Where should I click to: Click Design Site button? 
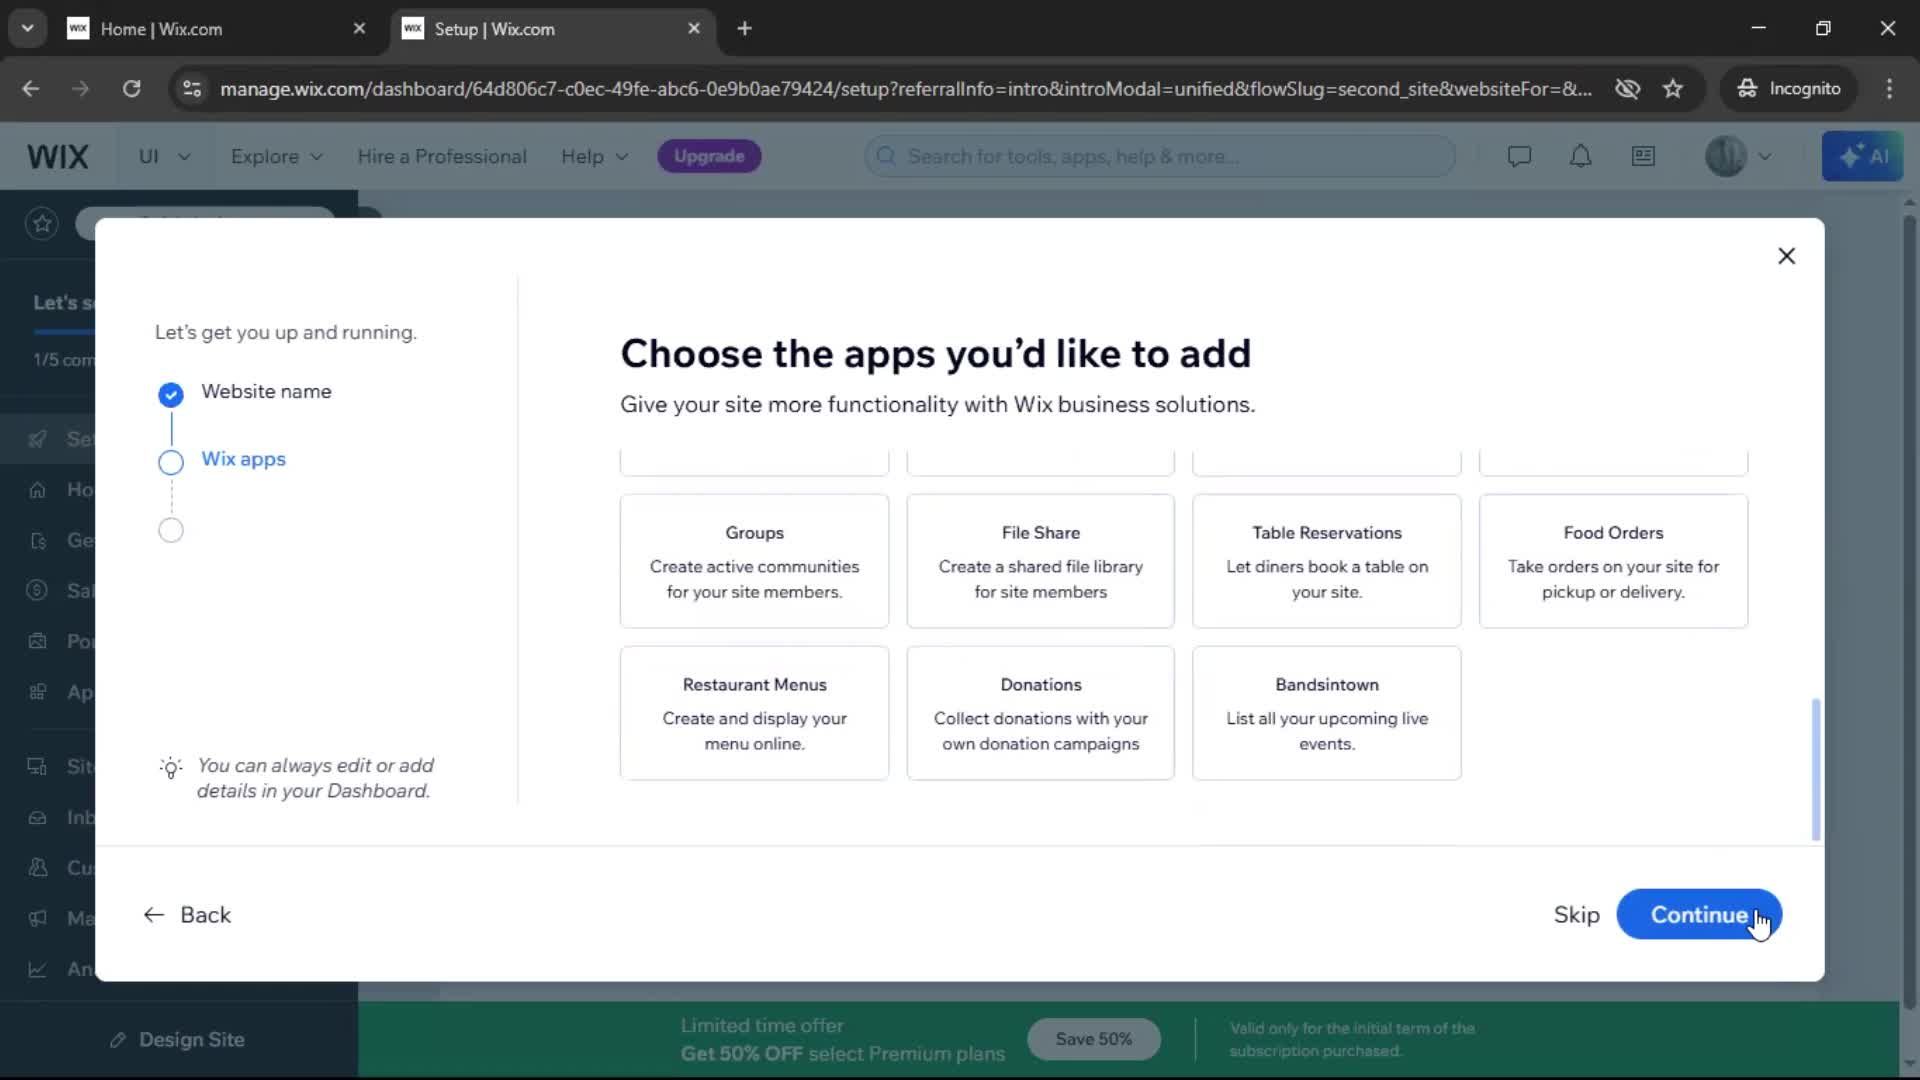178,1039
